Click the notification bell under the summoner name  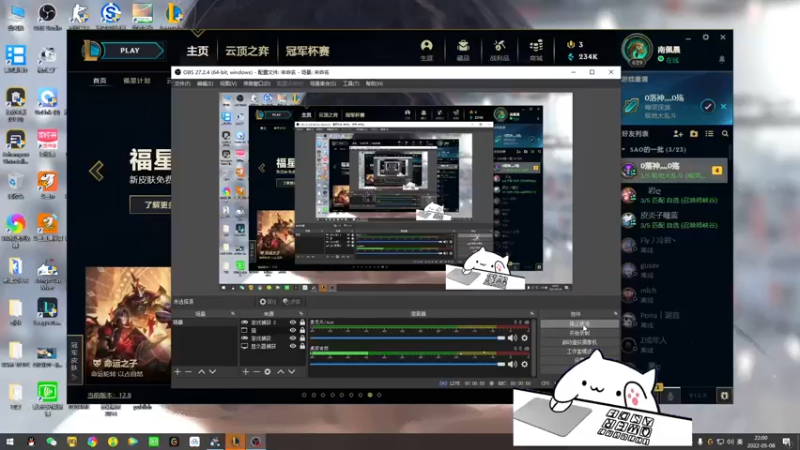click(721, 60)
